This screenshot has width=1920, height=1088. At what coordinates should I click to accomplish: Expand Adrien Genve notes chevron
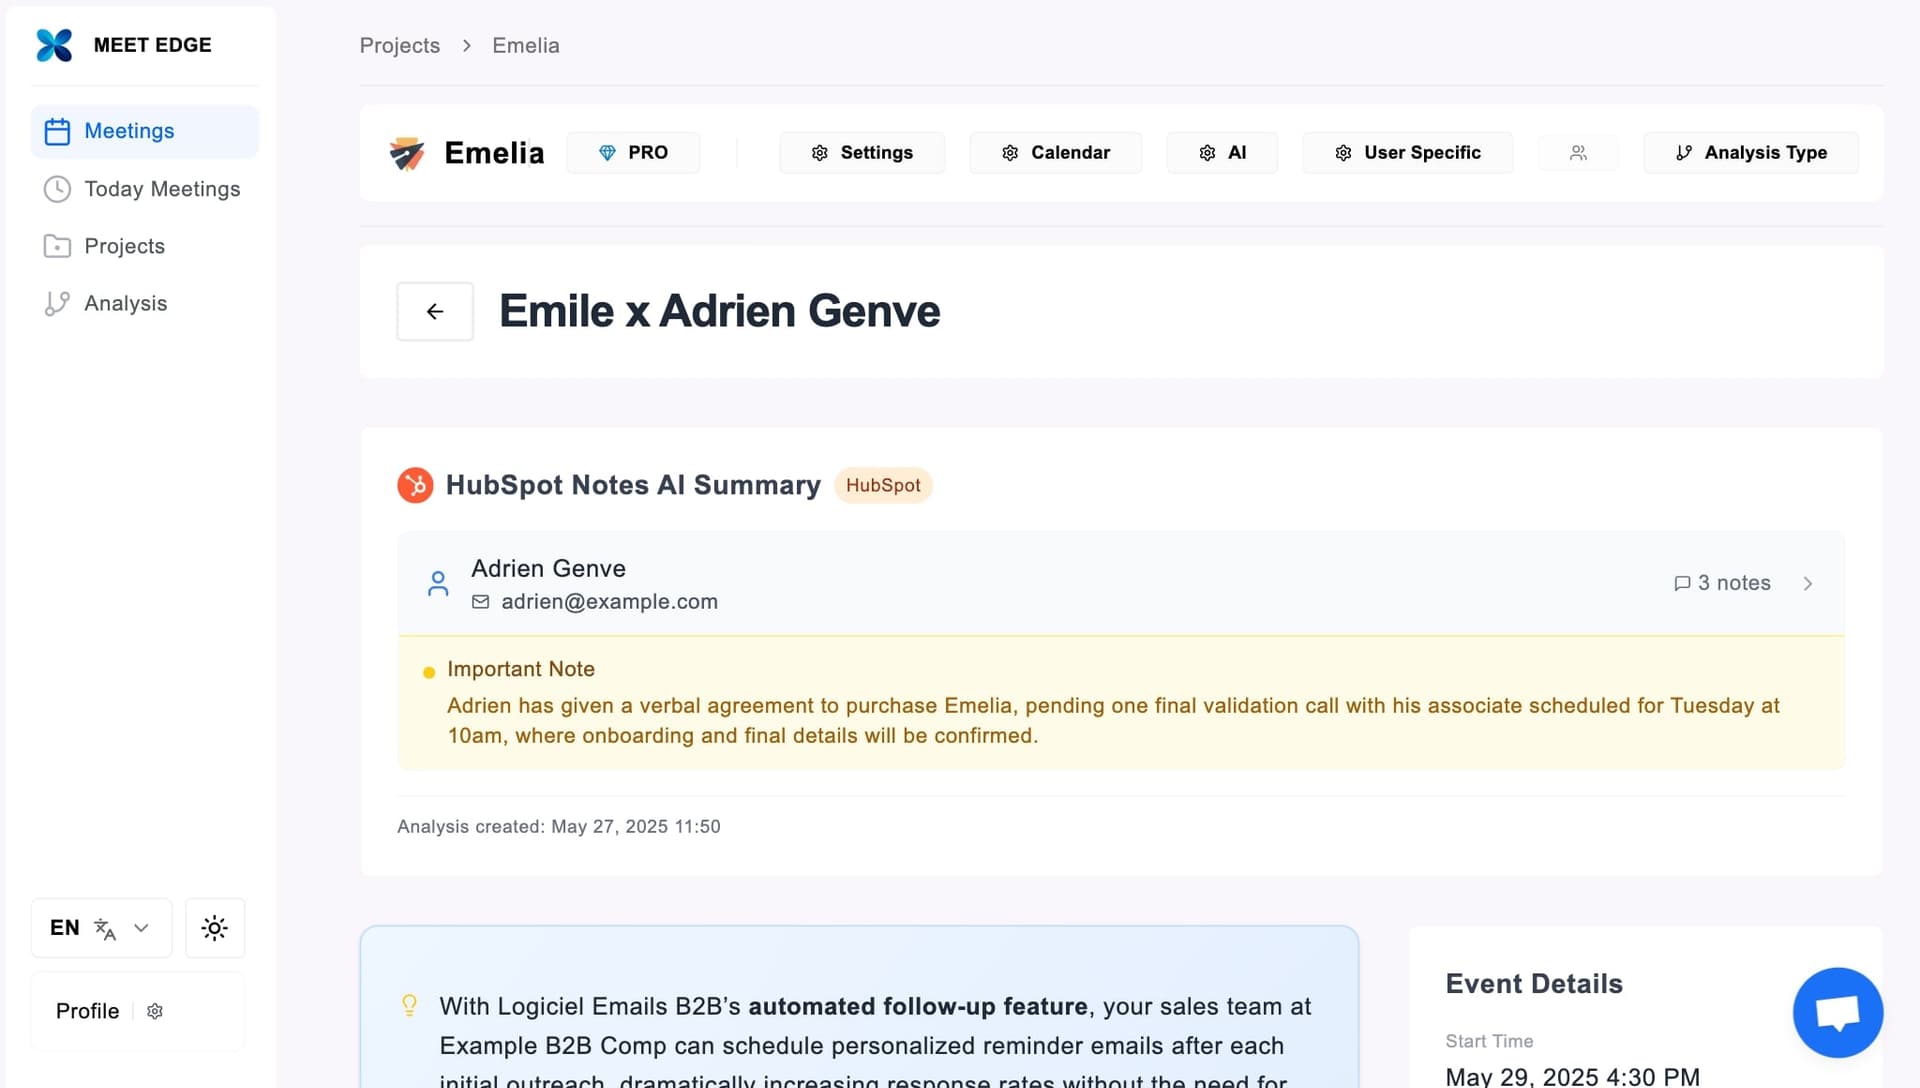[x=1807, y=584]
